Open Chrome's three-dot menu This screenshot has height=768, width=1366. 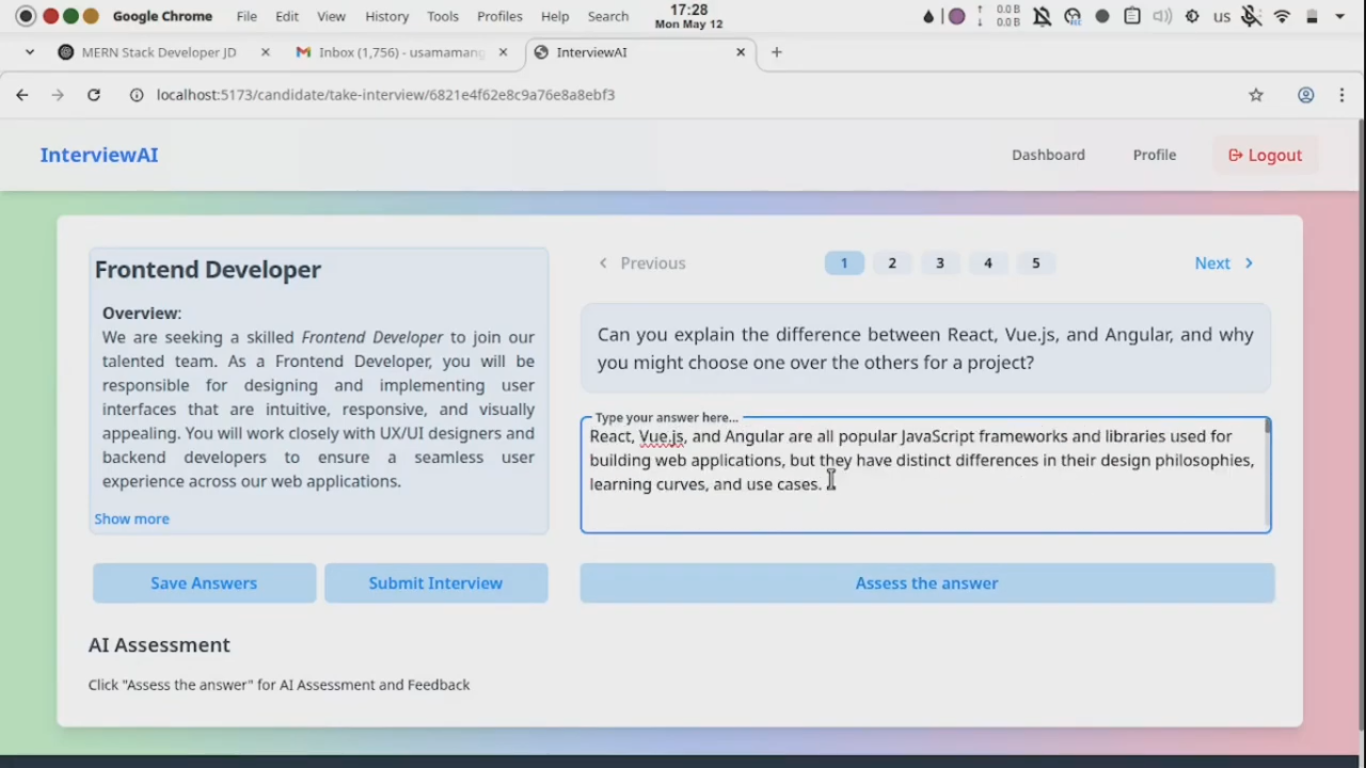(1343, 94)
